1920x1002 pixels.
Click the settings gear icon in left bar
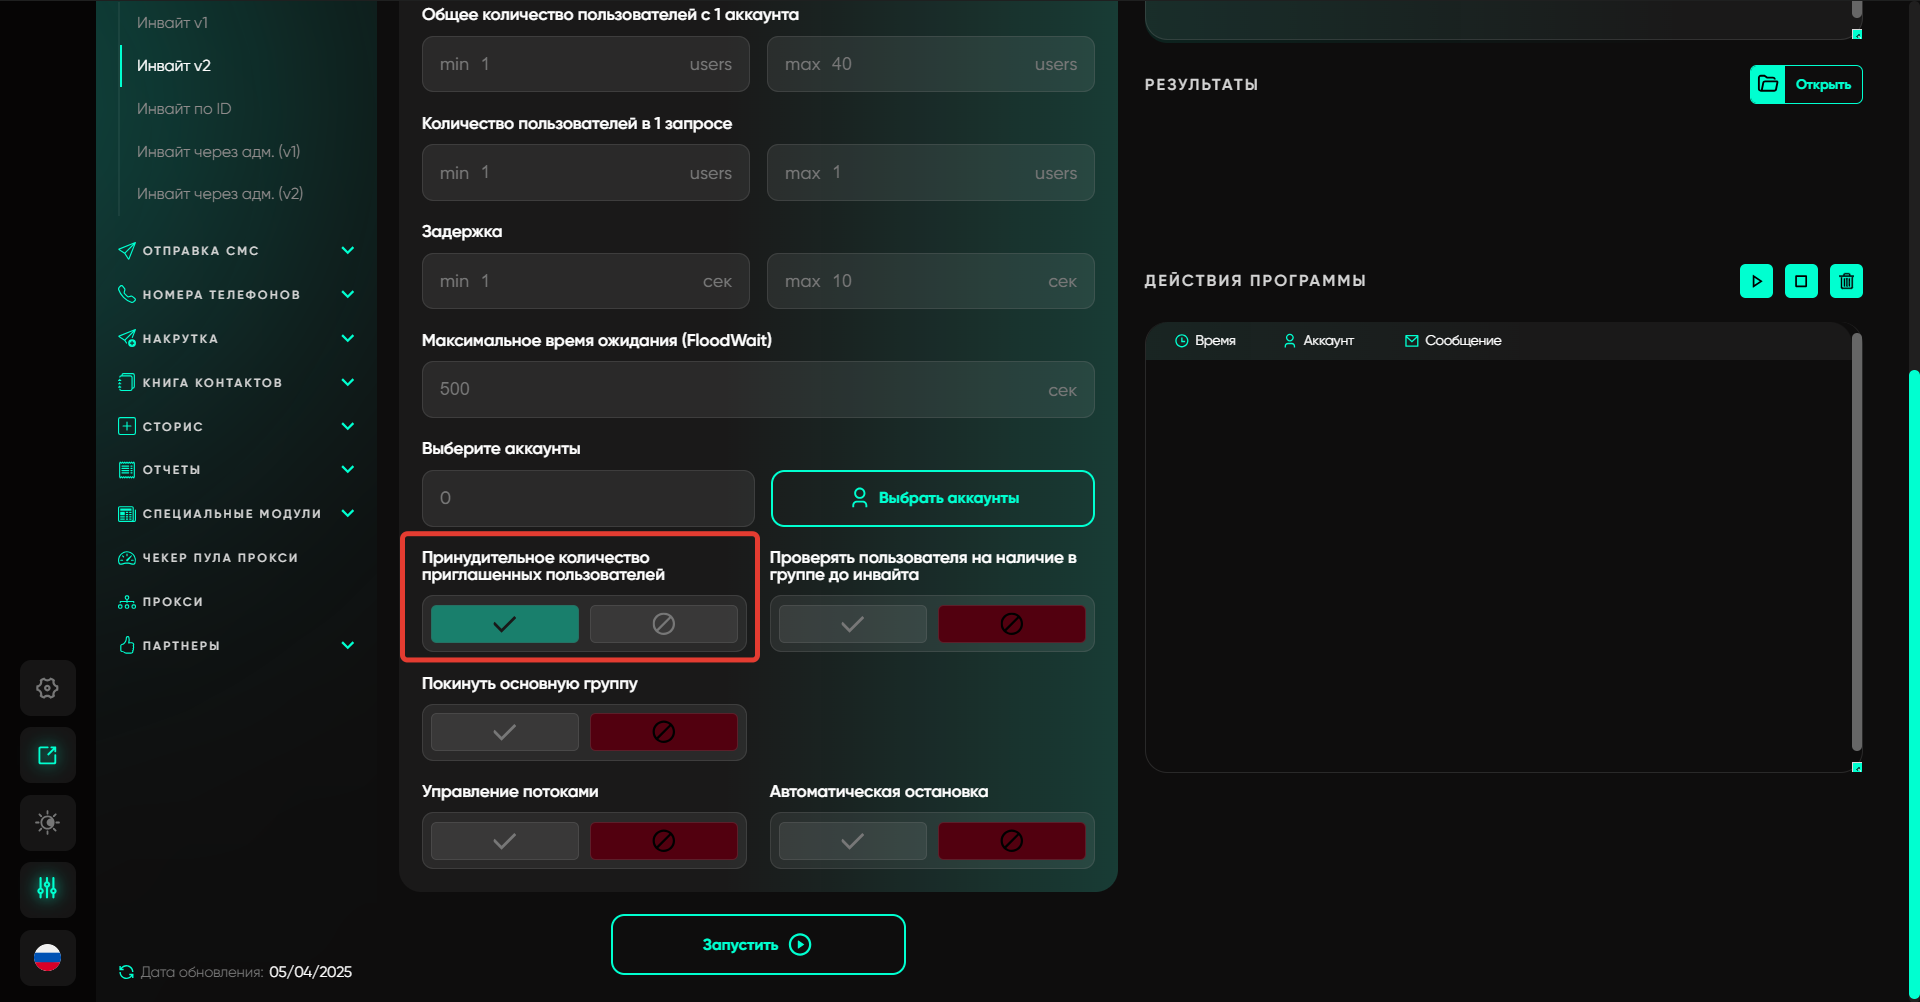(47, 688)
